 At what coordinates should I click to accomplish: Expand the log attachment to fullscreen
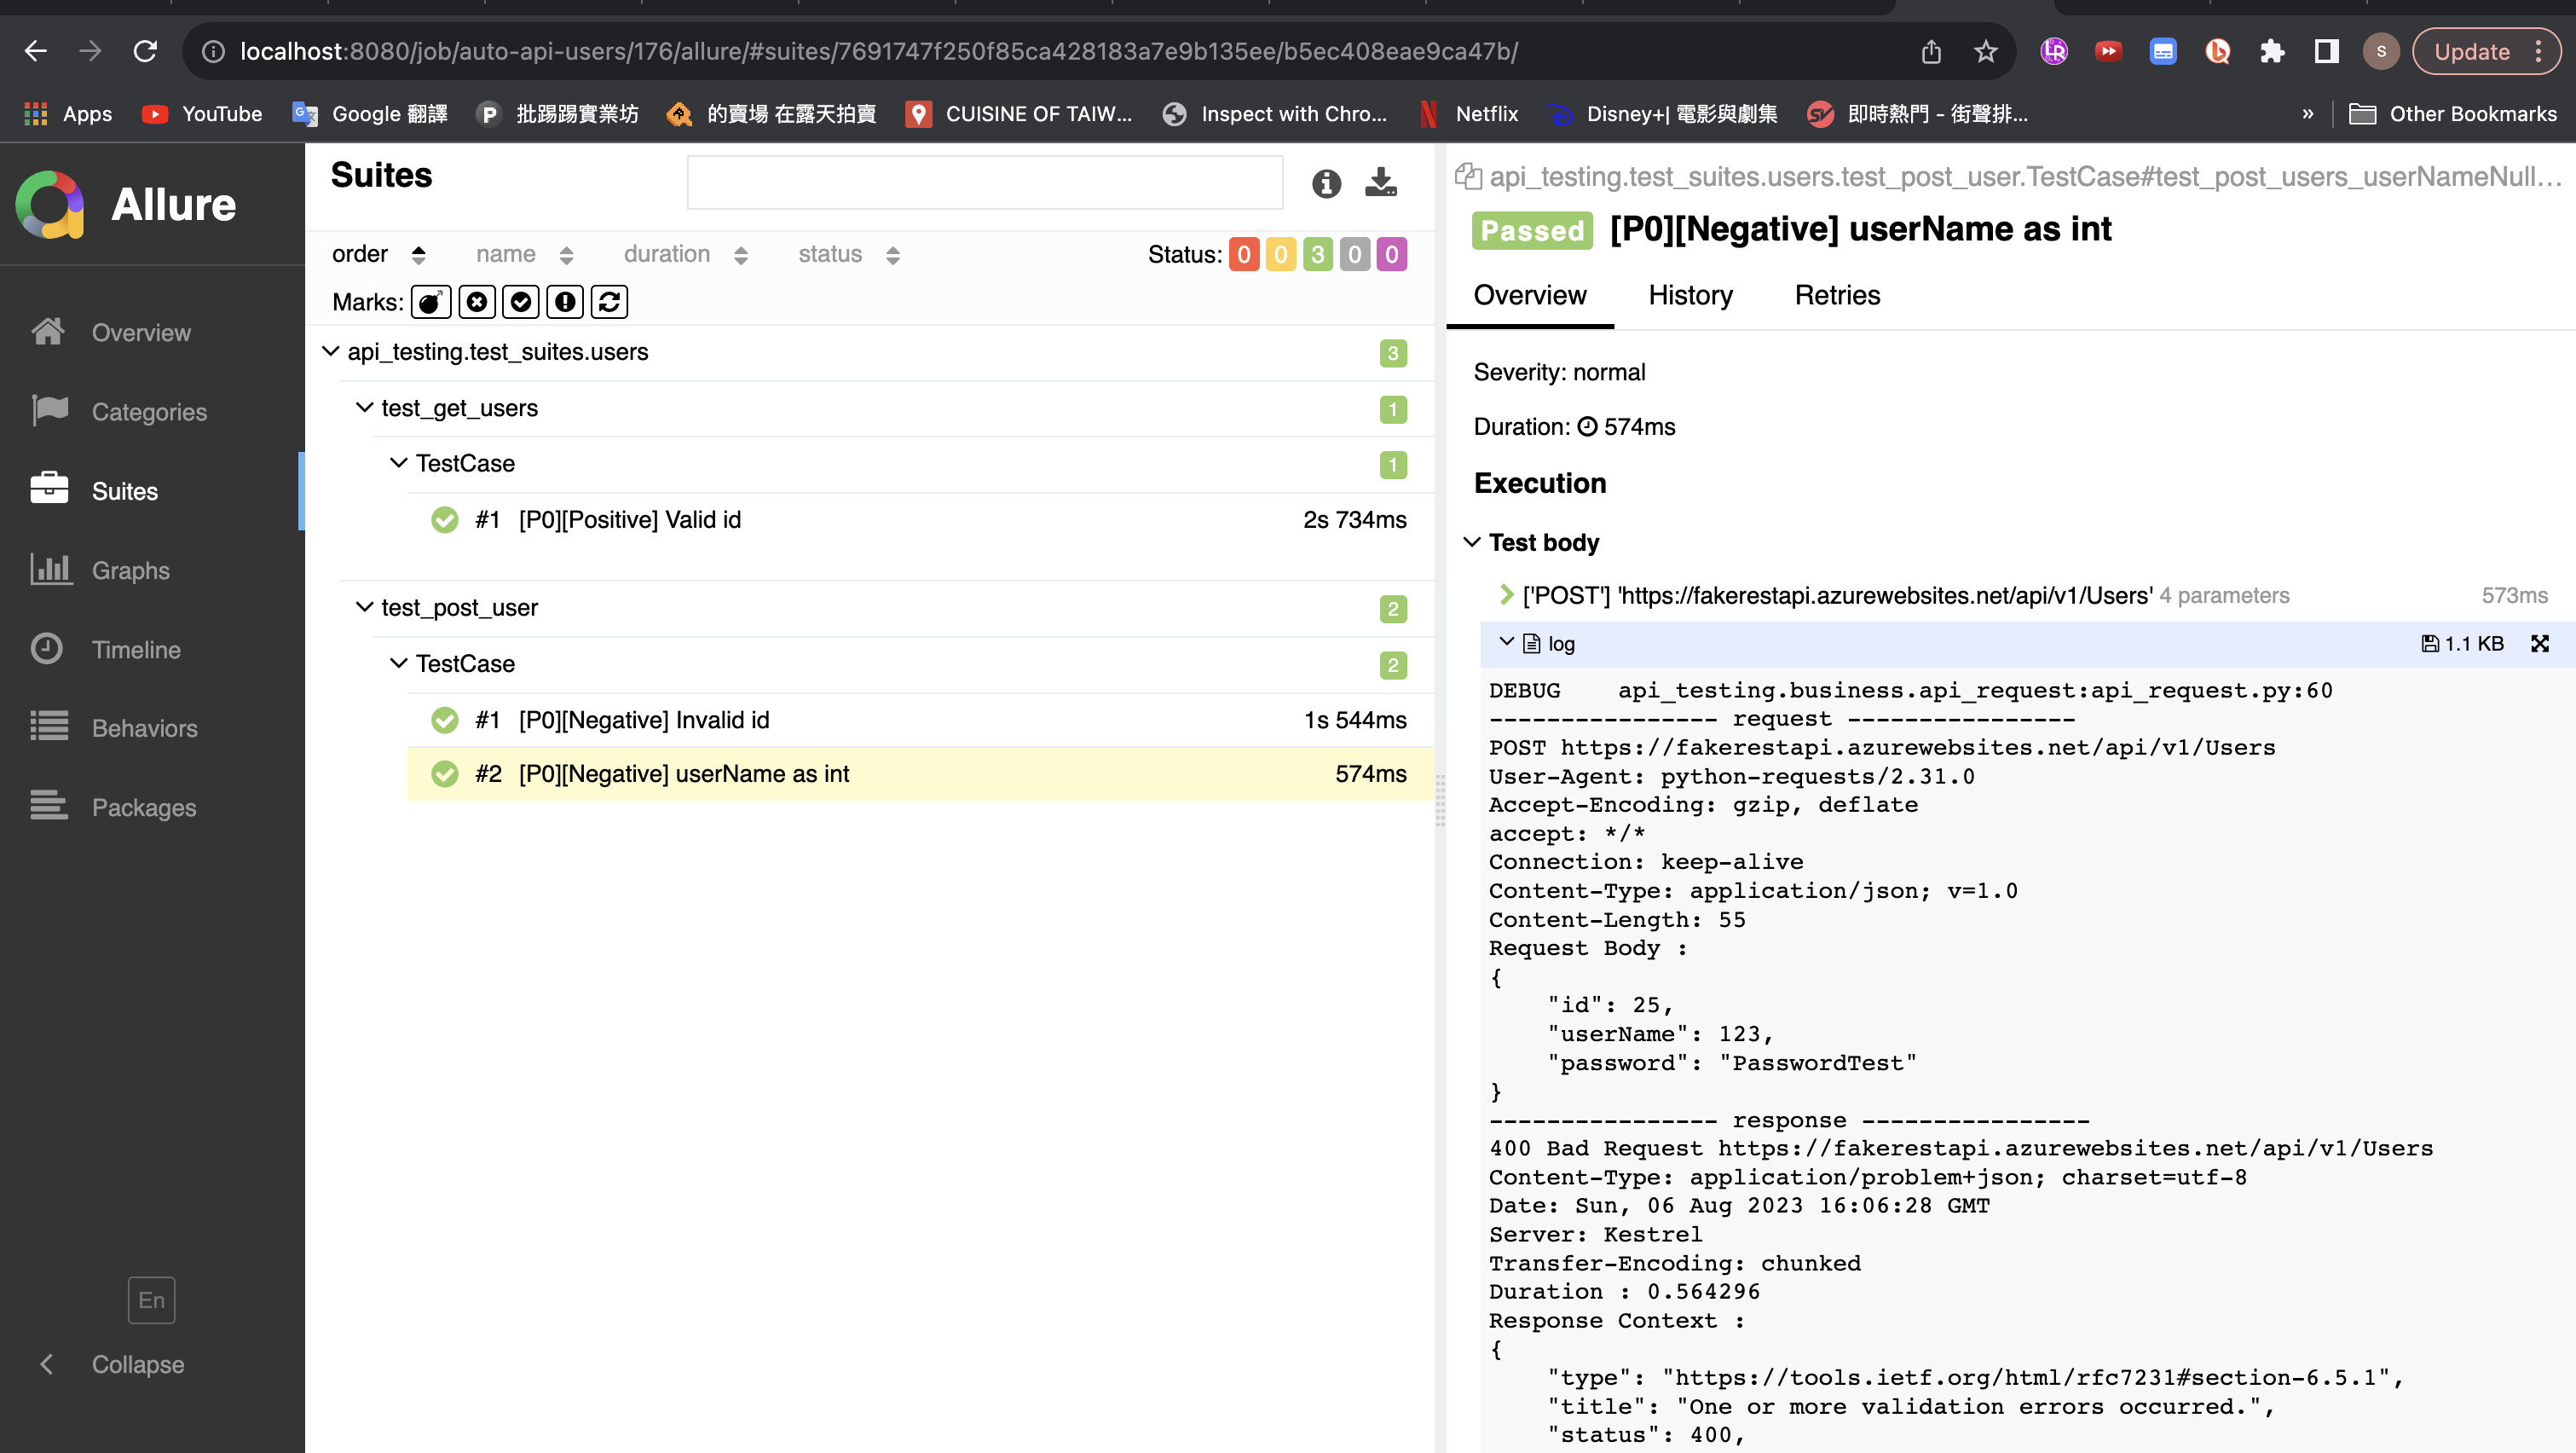2539,644
